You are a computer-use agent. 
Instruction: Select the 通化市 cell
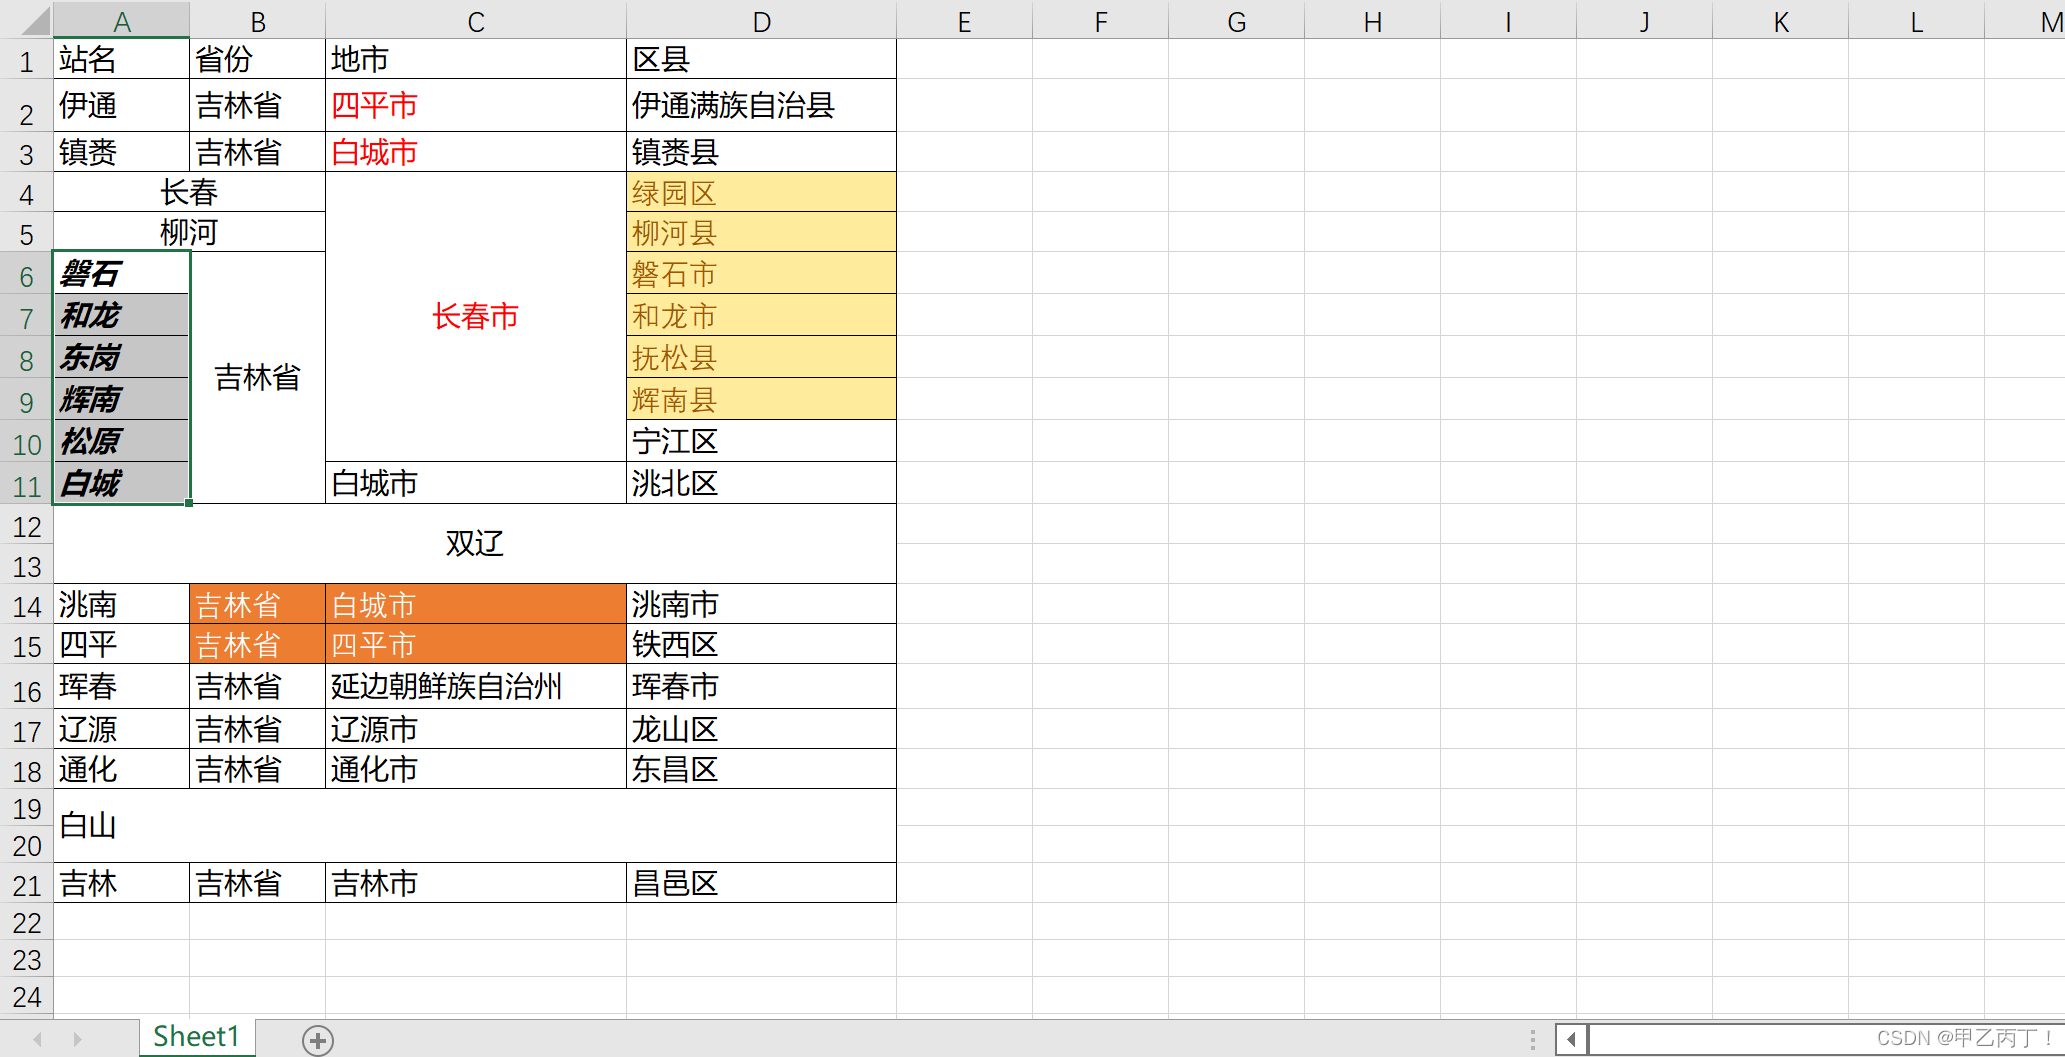tap(476, 769)
